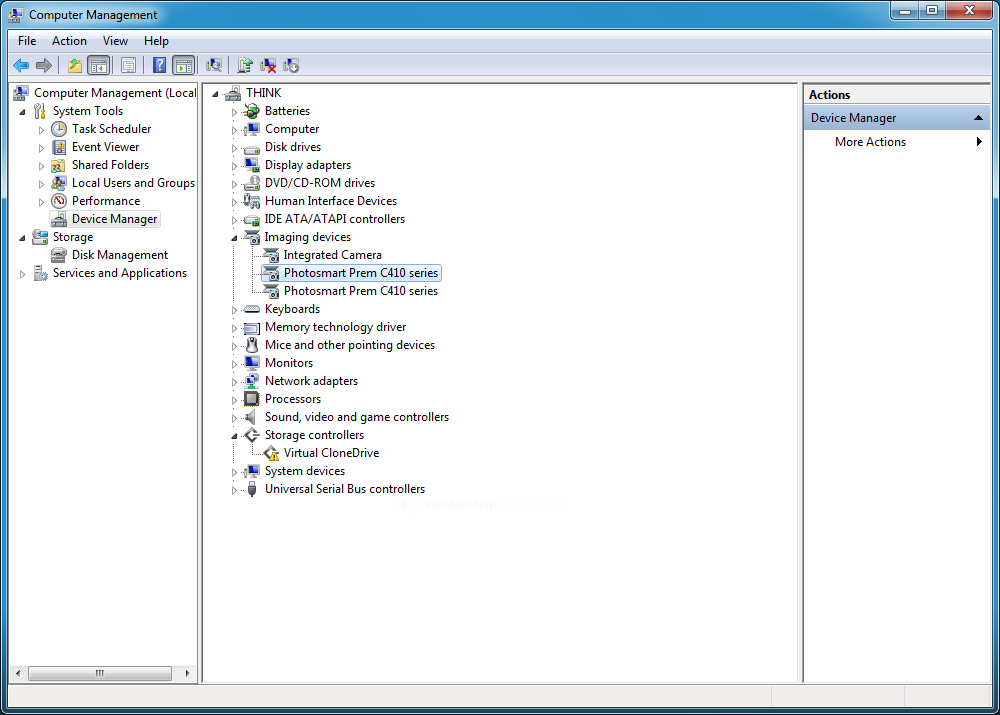Expand the Network adapters category
This screenshot has height=715, width=1000.
(235, 382)
